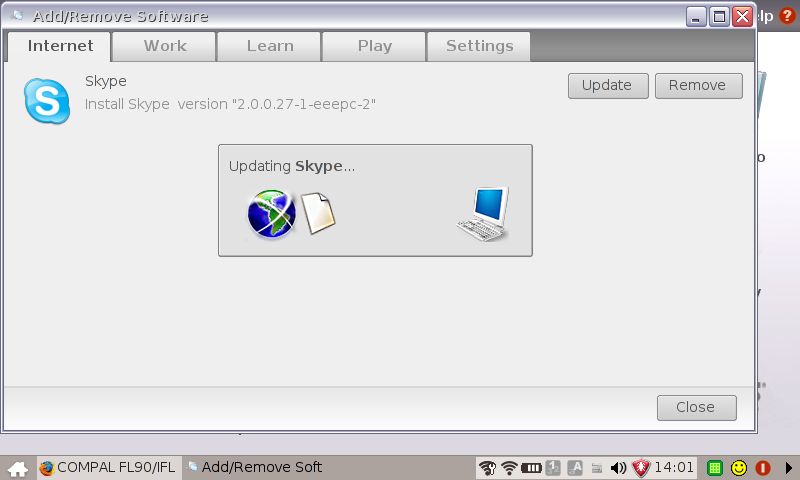
Task: Minimize the Add/Remove Software window
Action: [x=696, y=17]
